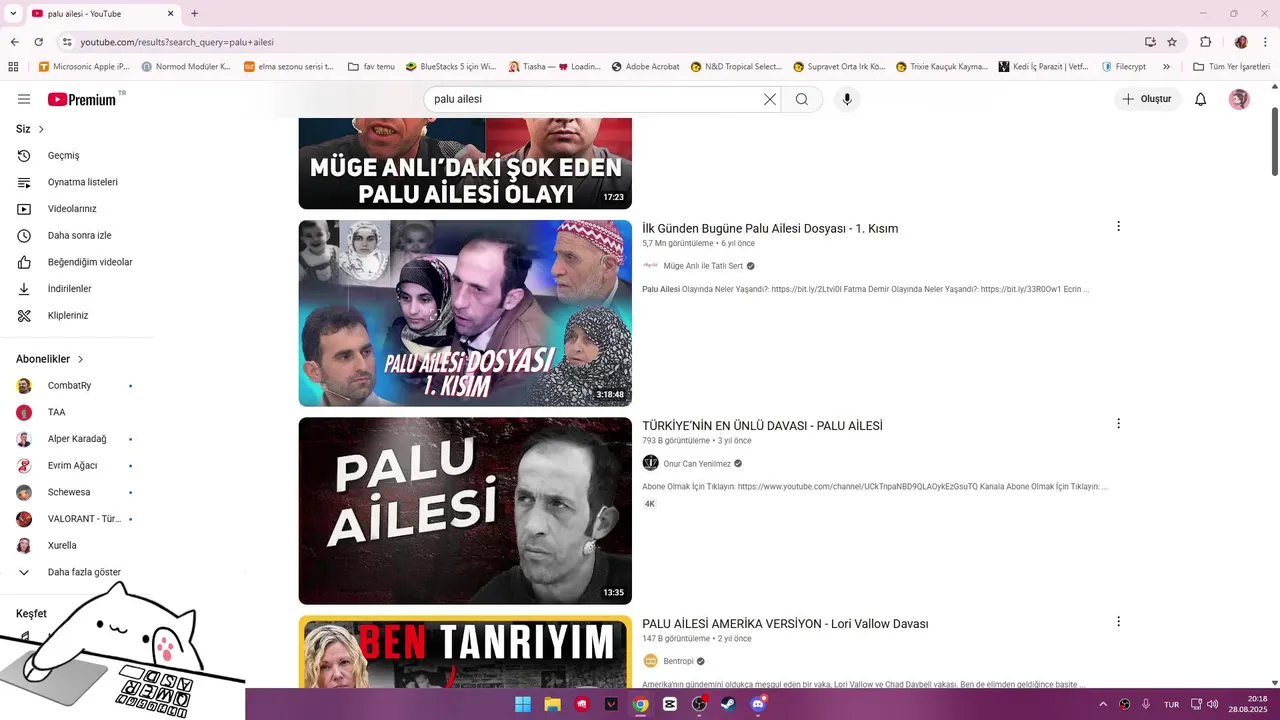The height and width of the screenshot is (720, 1280).
Task: Open a new browser tab
Action: (194, 14)
